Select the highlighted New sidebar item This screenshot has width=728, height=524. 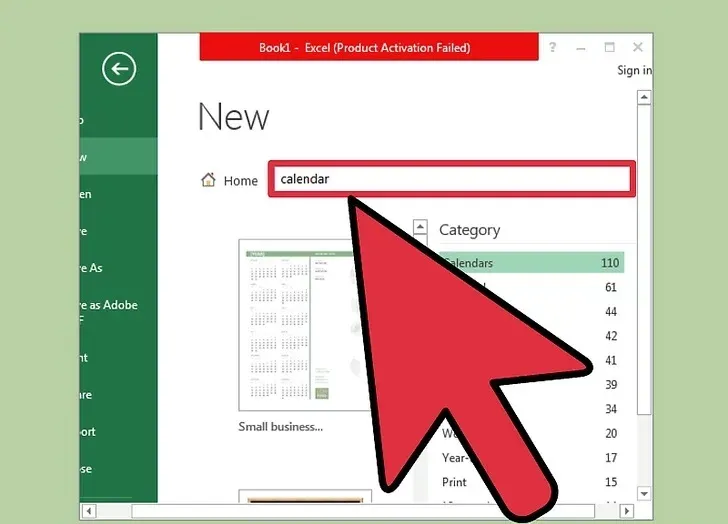[x=118, y=156]
